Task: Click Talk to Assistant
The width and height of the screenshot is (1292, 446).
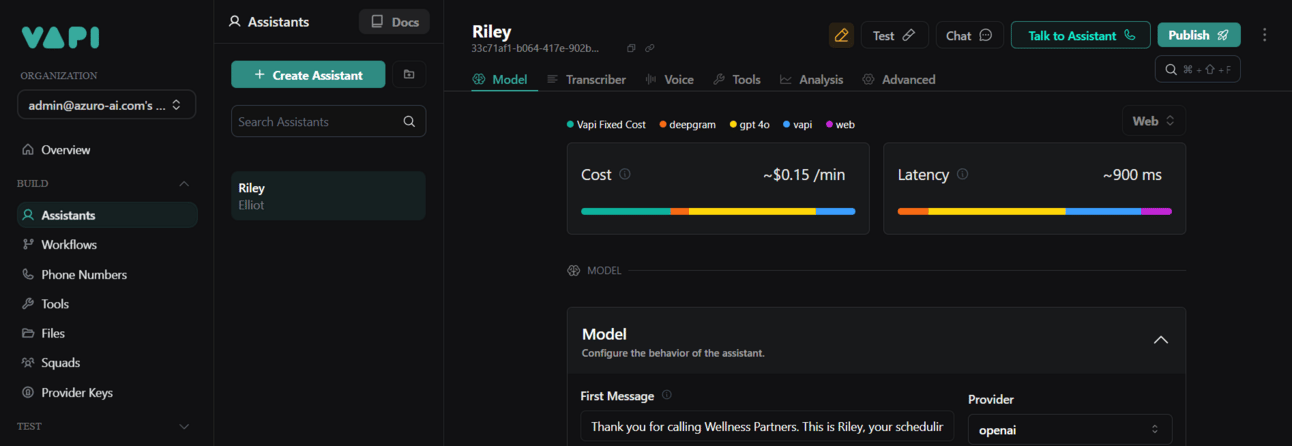Action: [x=1081, y=35]
